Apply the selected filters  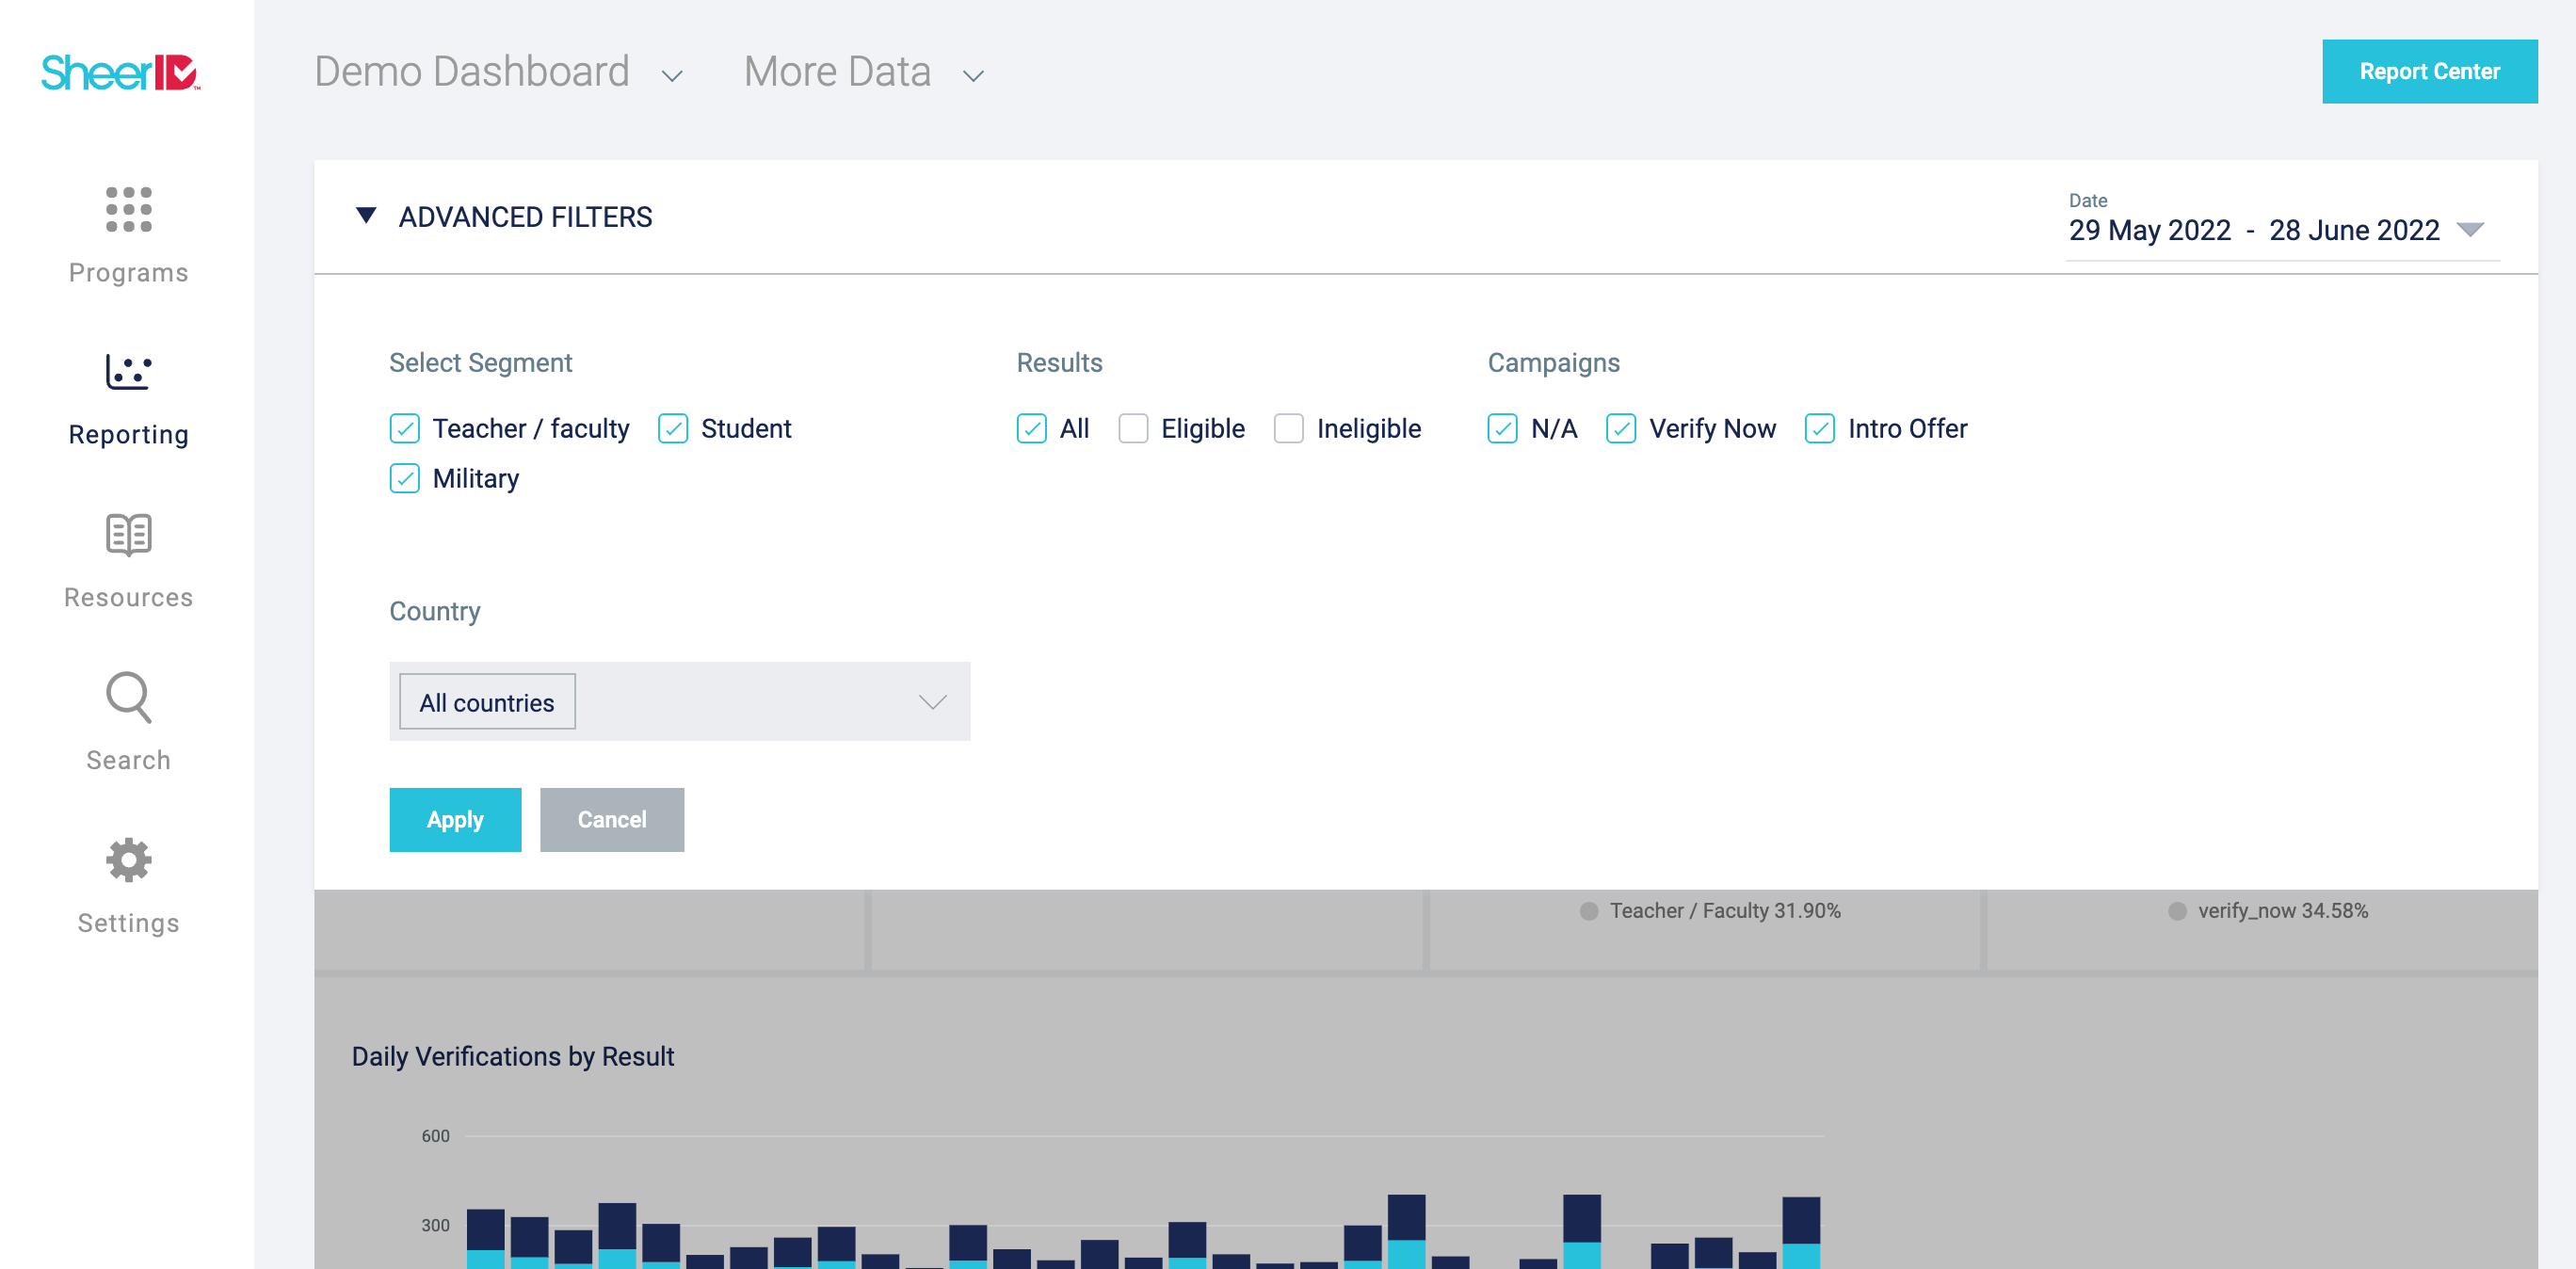[x=455, y=819]
